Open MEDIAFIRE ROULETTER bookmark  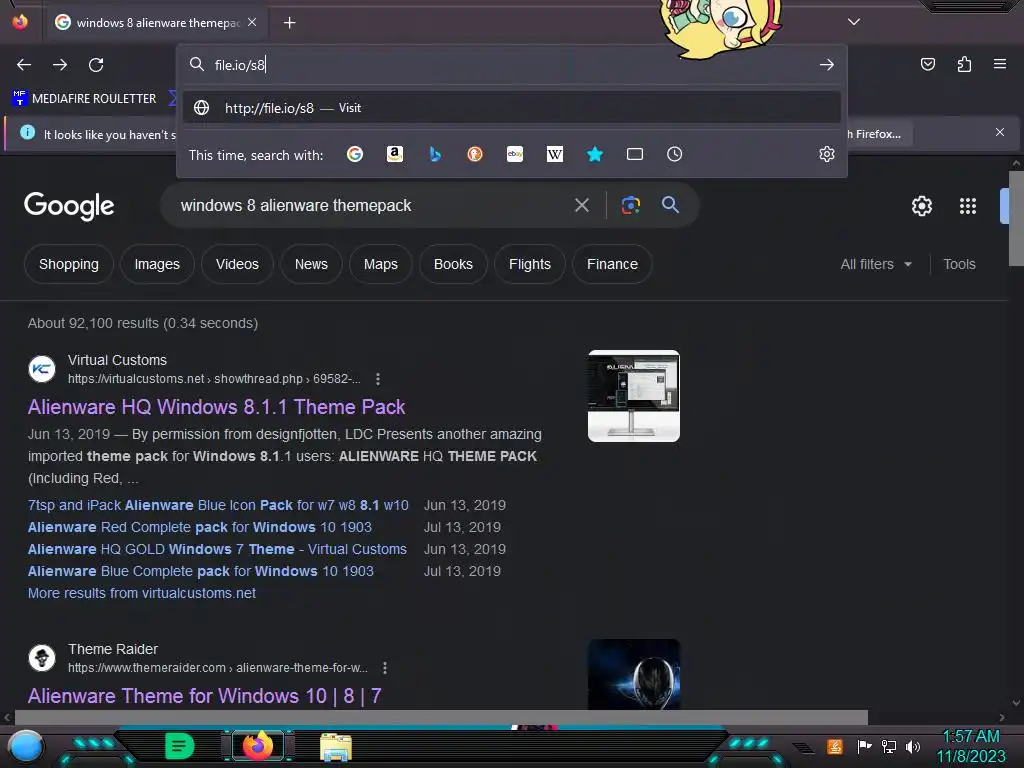coord(84,99)
